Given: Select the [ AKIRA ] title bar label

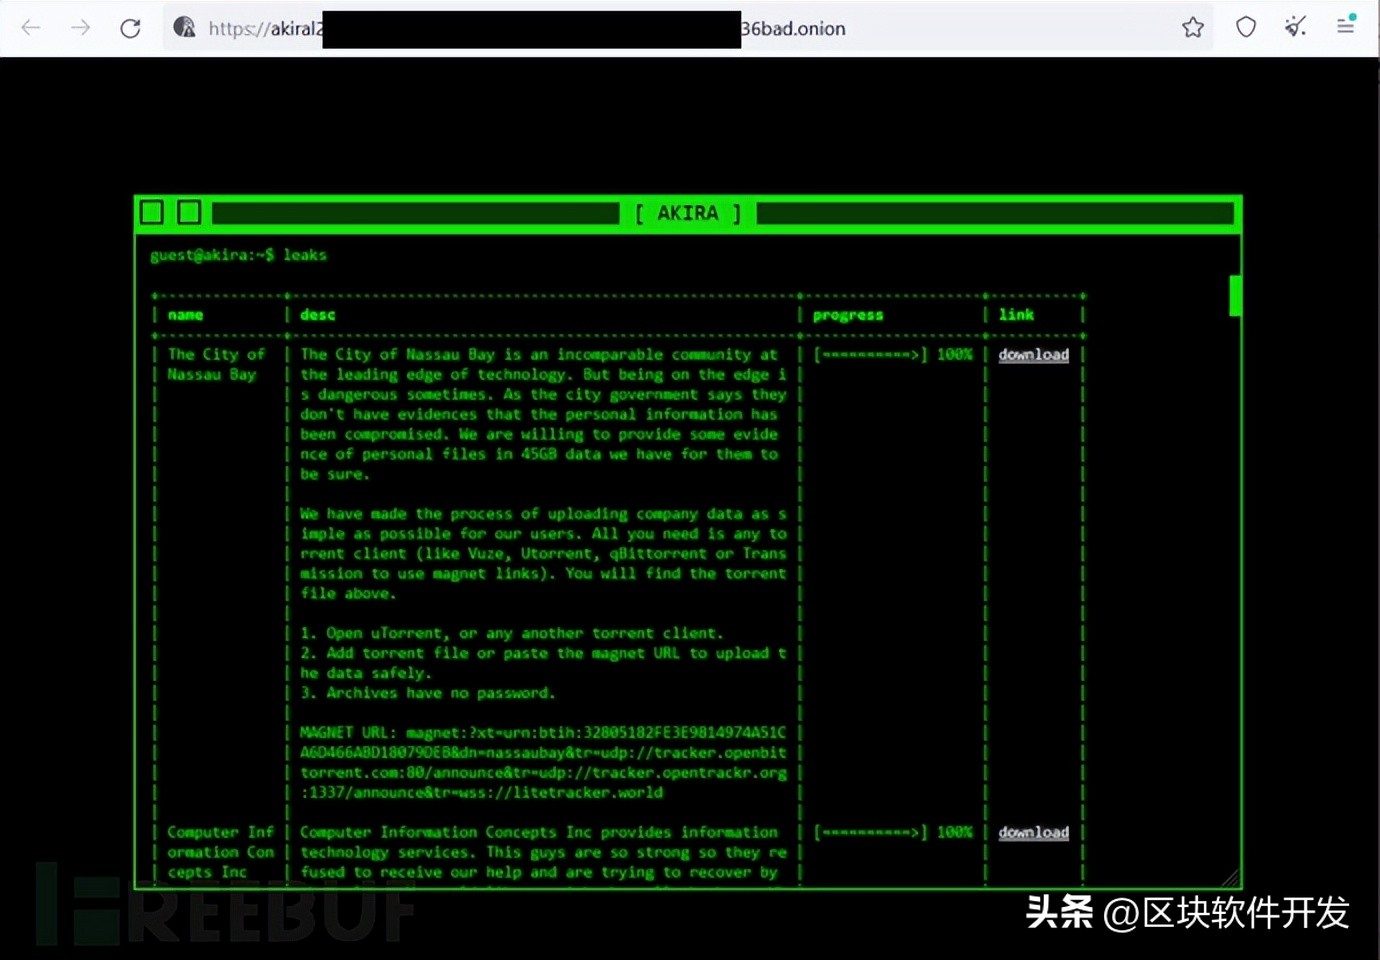Looking at the screenshot, I should tap(687, 213).
